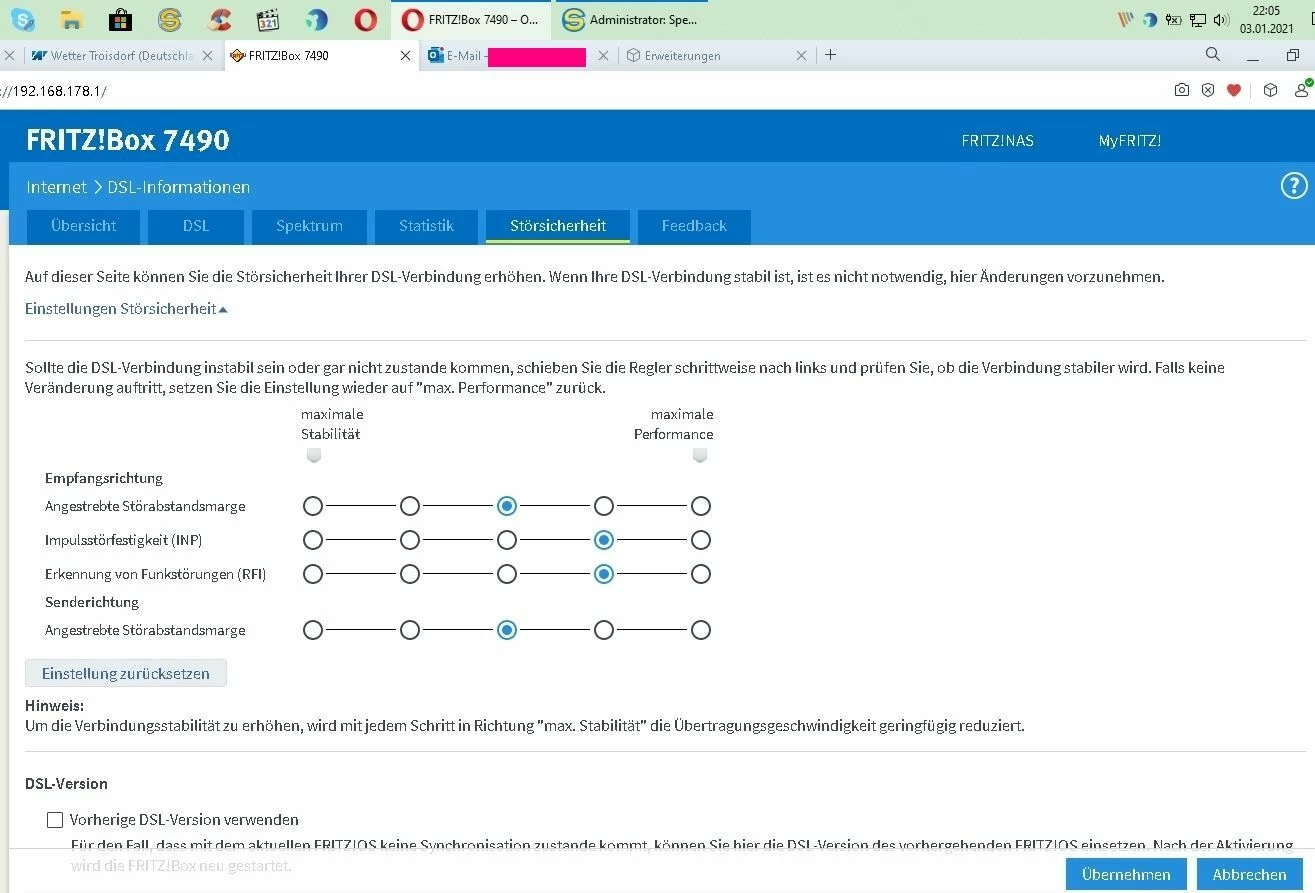Screen dimensions: 1315x893
Task: Set Funkstörungen (RFI) to maximale Stabilität
Action: coord(313,574)
